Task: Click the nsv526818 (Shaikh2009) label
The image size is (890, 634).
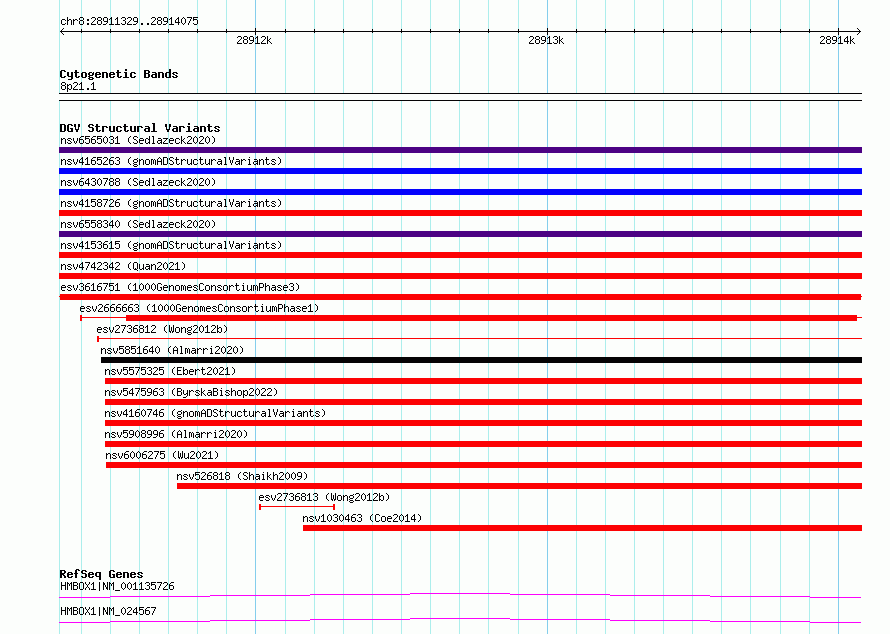Action: coord(242,476)
